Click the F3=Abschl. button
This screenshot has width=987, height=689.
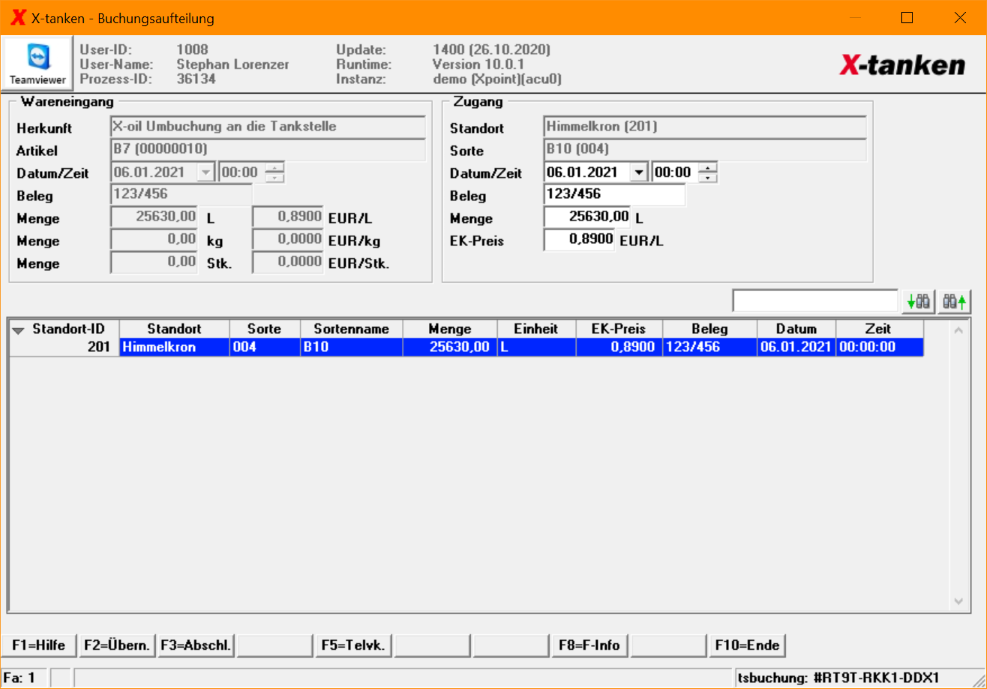(x=196, y=645)
